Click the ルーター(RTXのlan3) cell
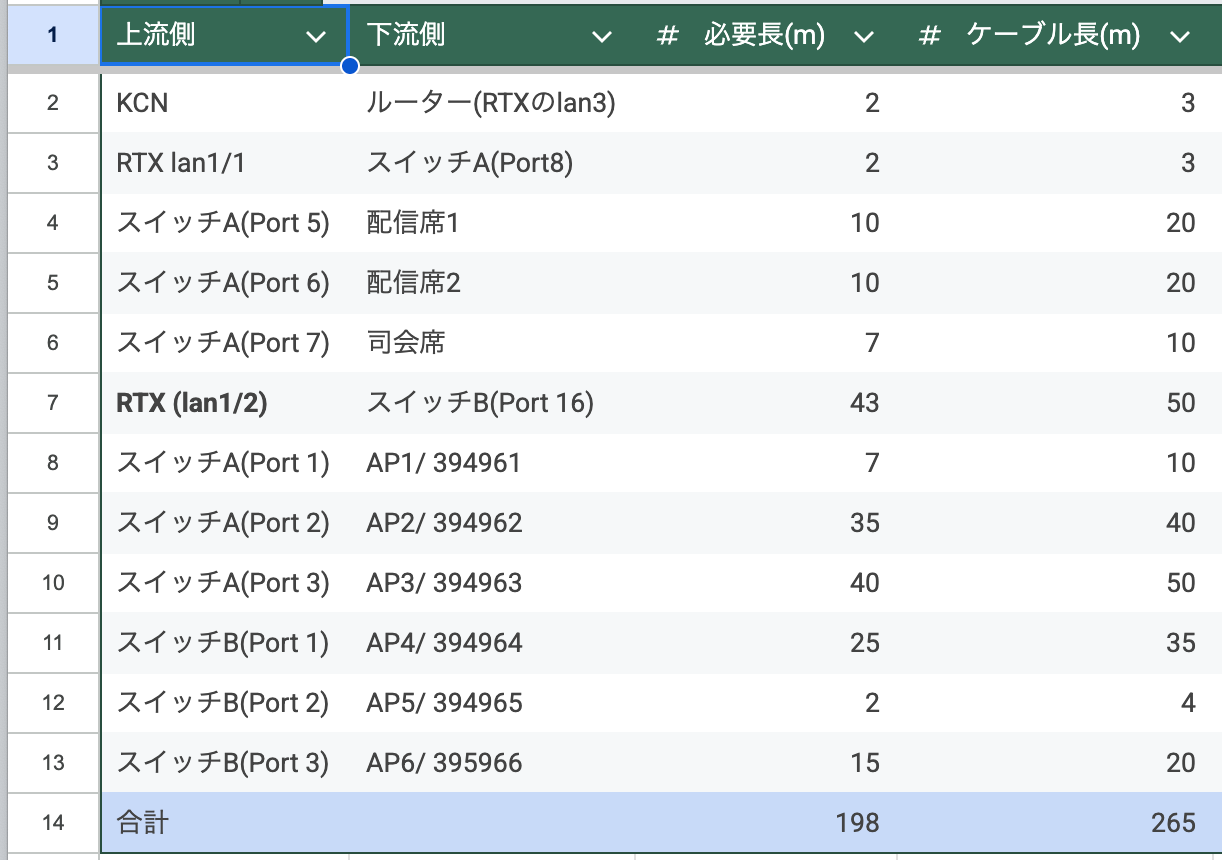The height and width of the screenshot is (860, 1222). tap(490, 103)
